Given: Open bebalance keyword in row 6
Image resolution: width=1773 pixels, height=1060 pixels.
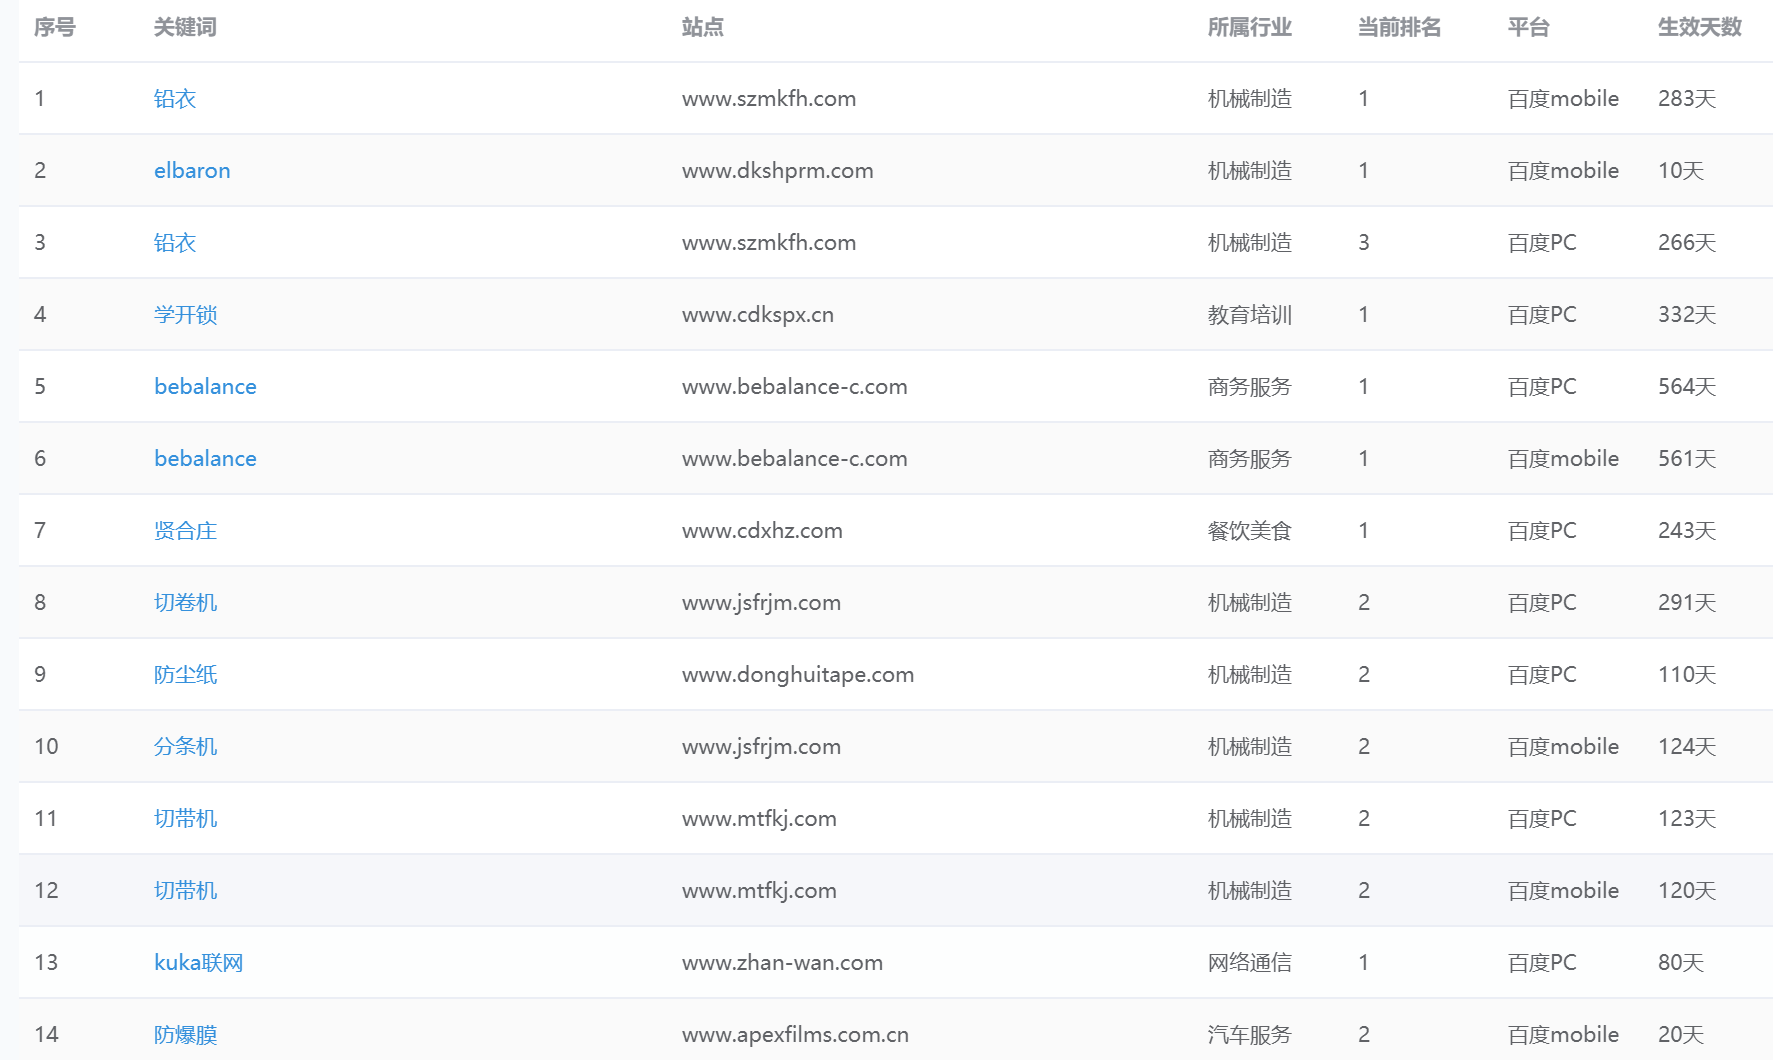Looking at the screenshot, I should coord(205,459).
